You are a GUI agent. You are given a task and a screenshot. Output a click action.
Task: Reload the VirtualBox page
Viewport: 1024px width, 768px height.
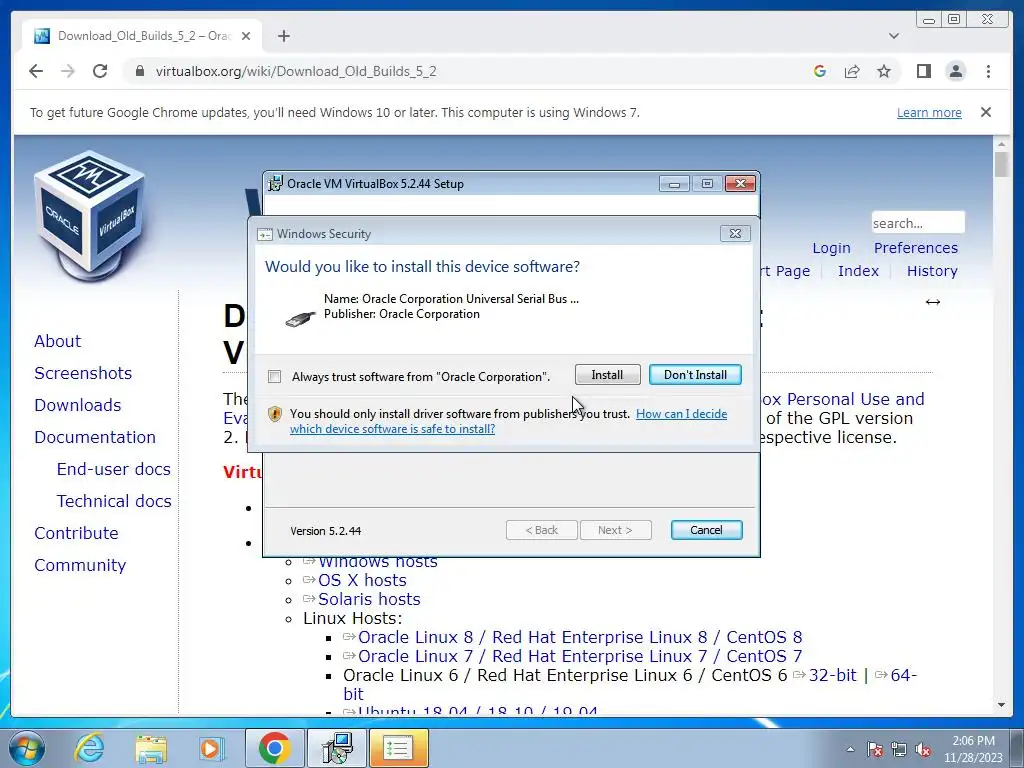pyautogui.click(x=100, y=71)
